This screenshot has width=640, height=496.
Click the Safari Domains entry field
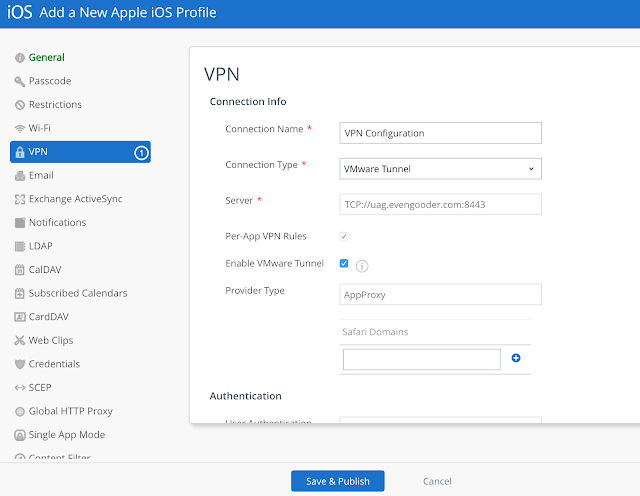[x=422, y=360]
